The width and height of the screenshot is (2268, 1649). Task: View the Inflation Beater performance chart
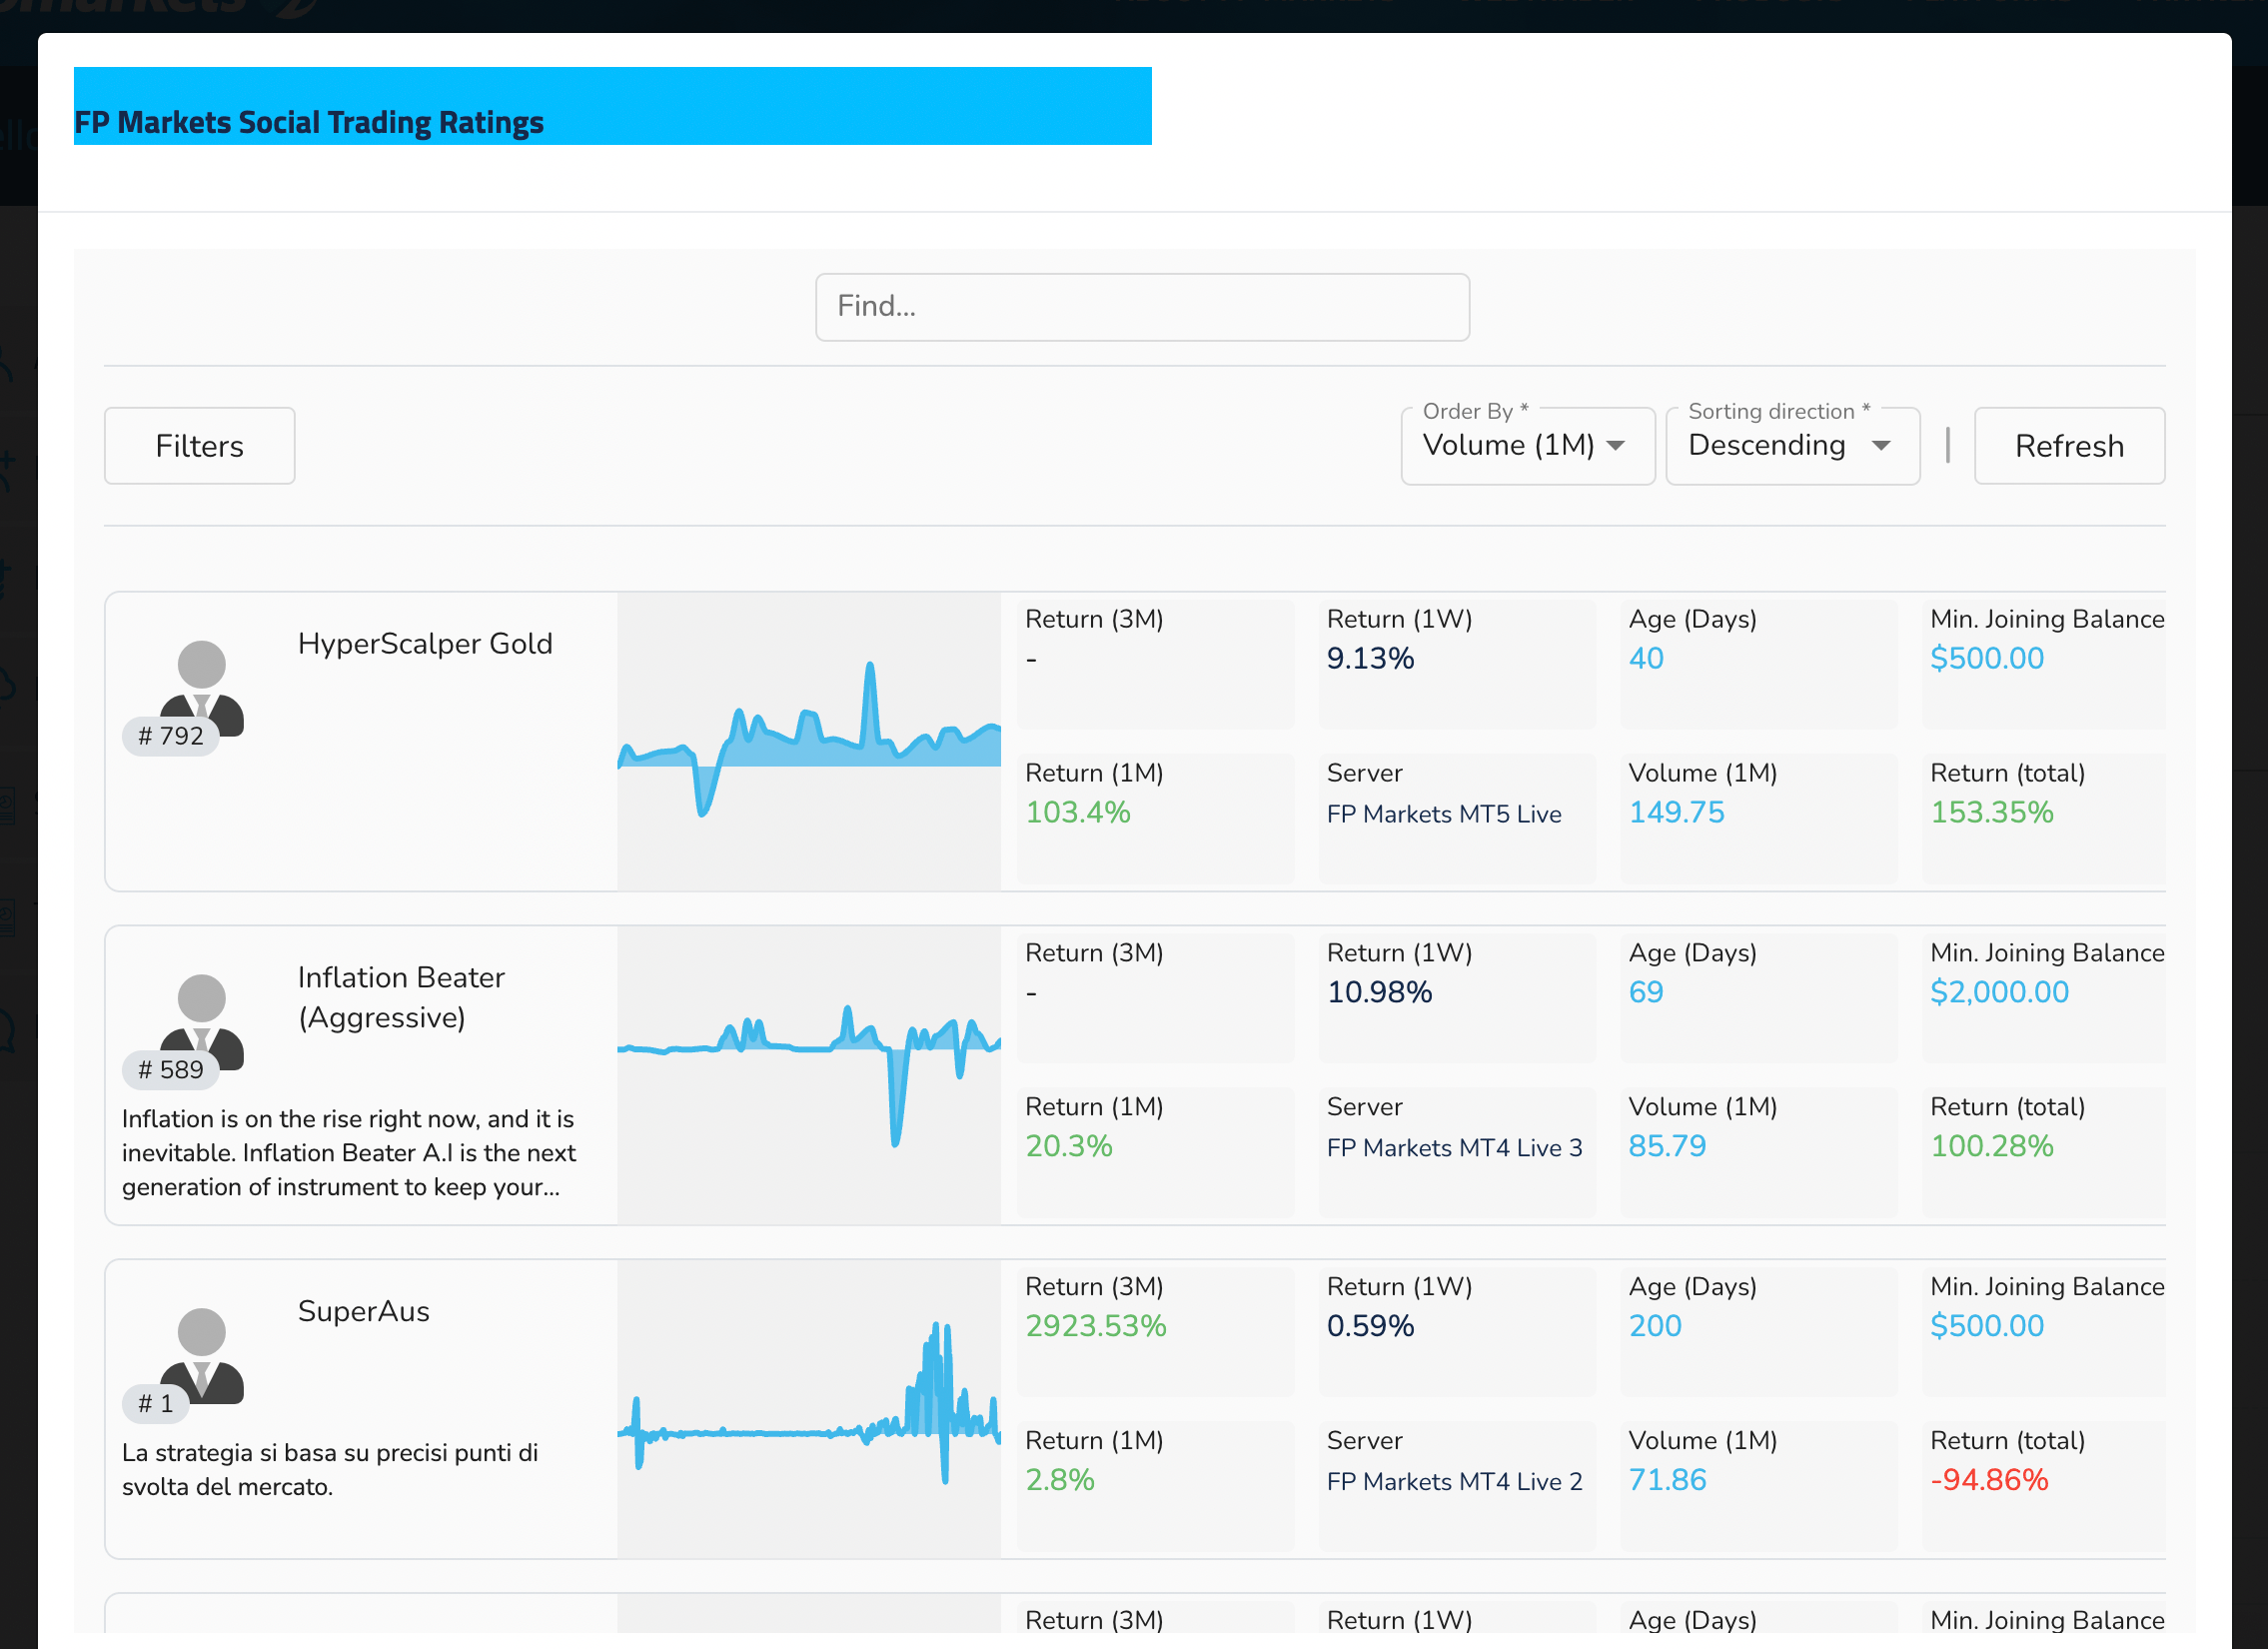click(809, 1075)
